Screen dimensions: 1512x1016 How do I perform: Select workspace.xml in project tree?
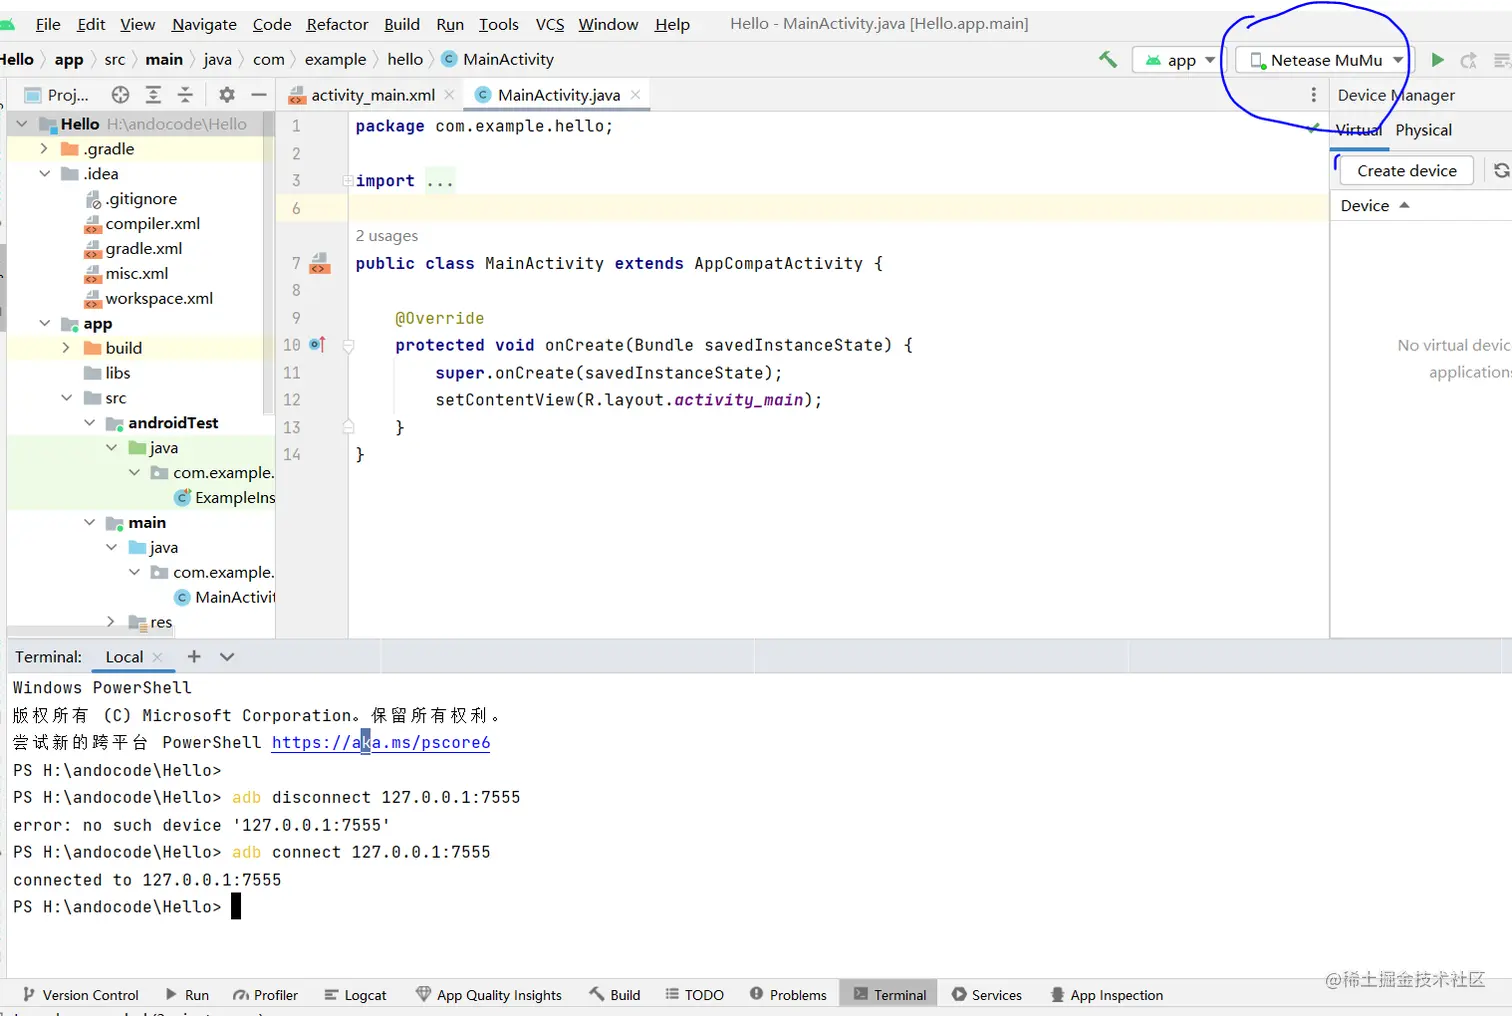(x=148, y=298)
